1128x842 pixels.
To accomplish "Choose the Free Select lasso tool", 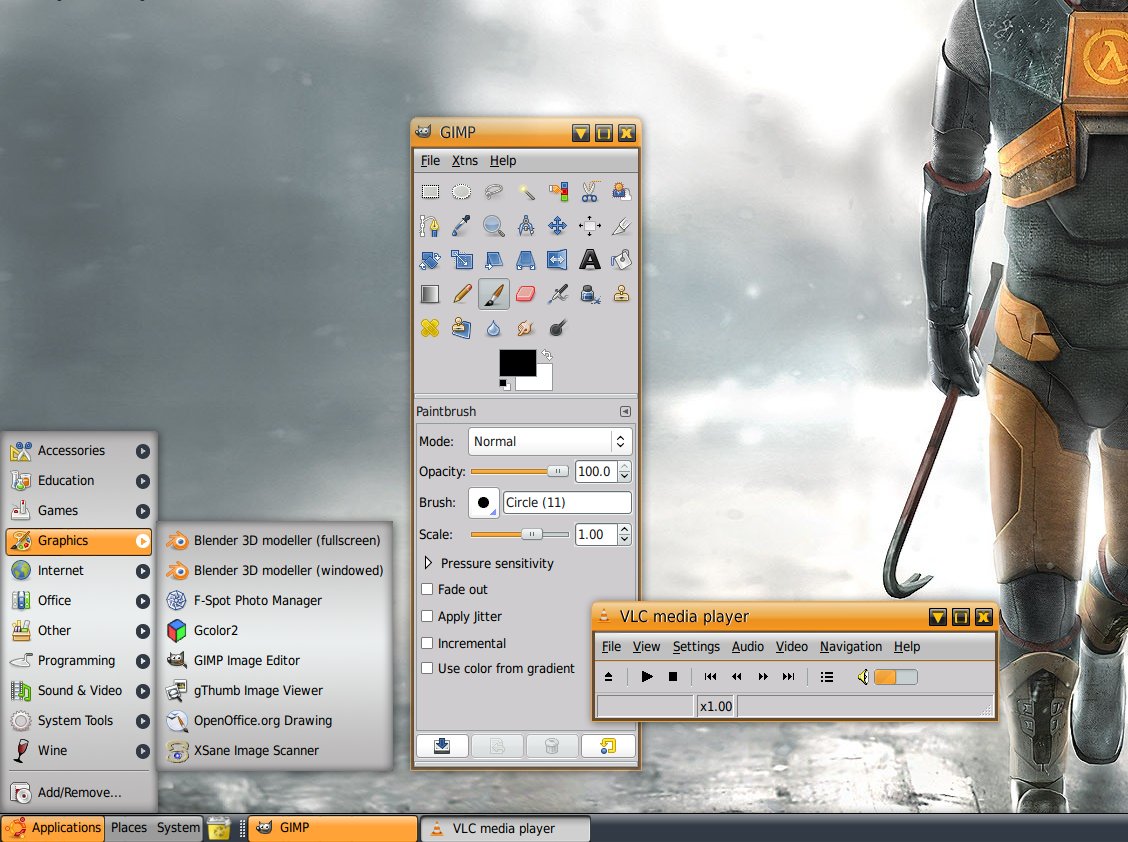I will 494,191.
